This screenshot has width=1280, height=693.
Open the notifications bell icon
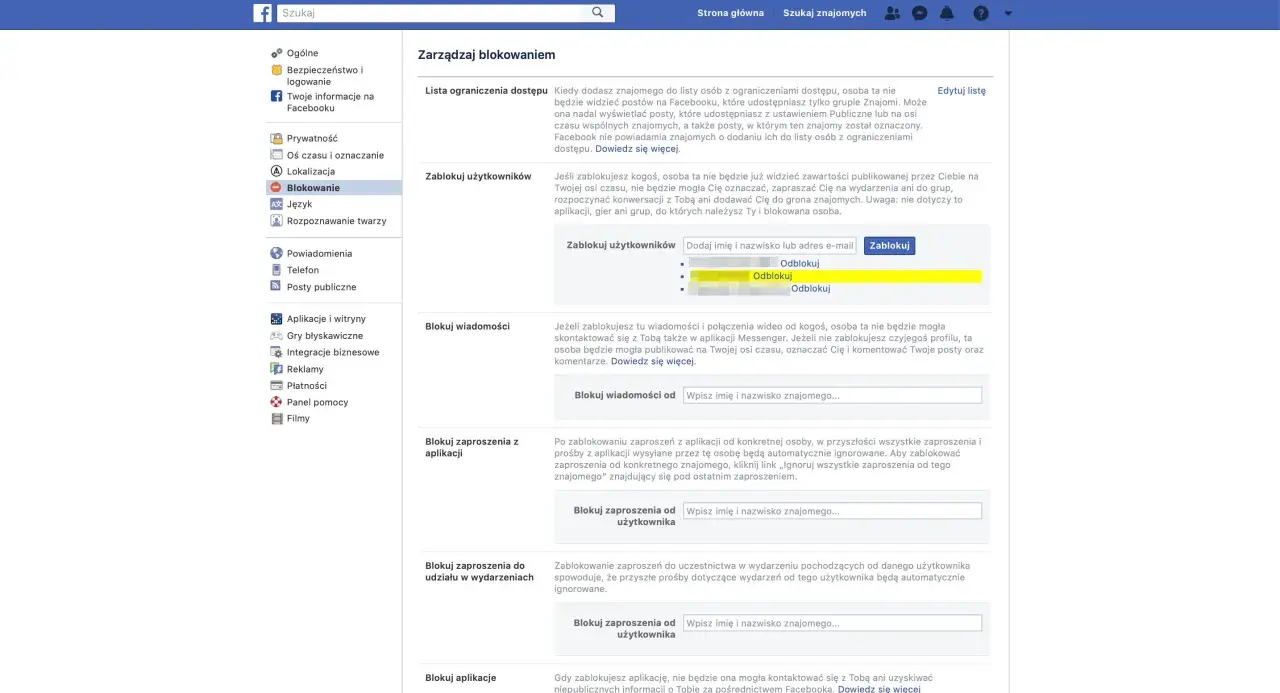(x=947, y=13)
